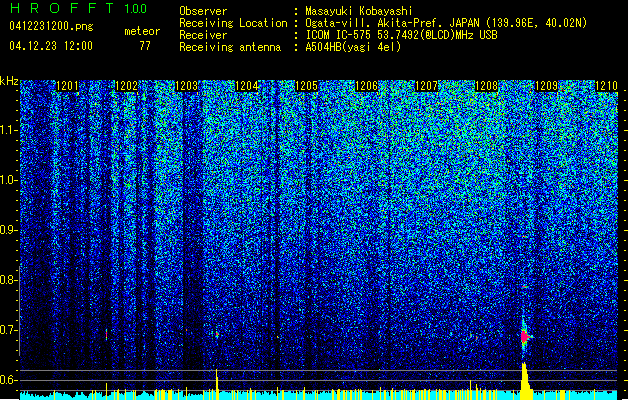Click the 1205 time marker
This screenshot has width=629, height=400.
[x=306, y=86]
